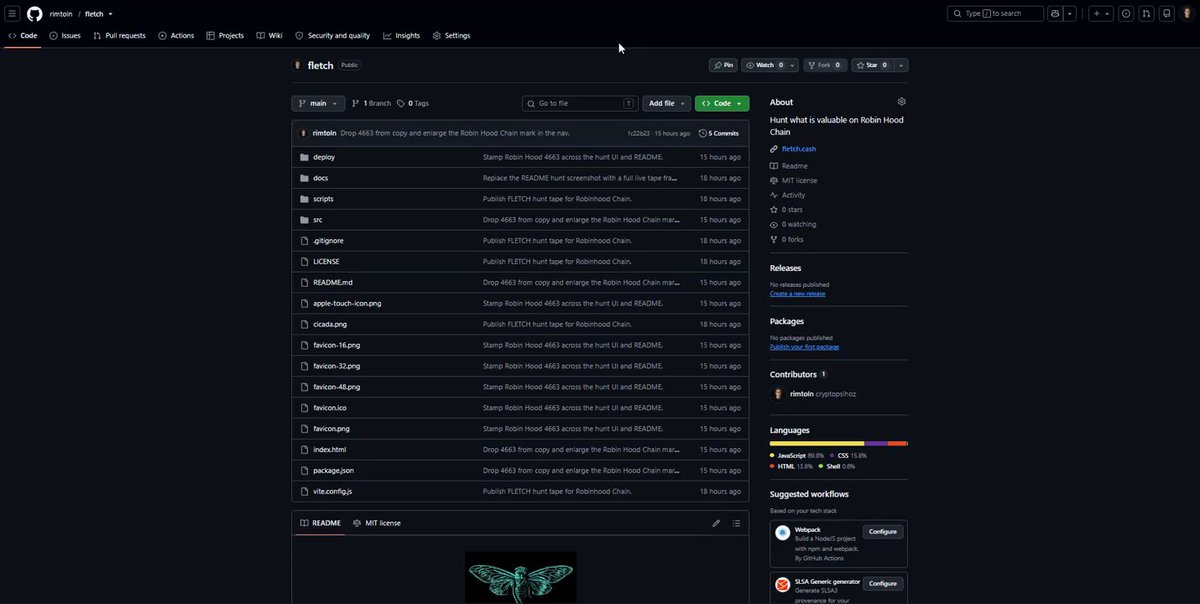Open the Actions tab
Viewport: 1200px width, 604px height.
coord(176,36)
